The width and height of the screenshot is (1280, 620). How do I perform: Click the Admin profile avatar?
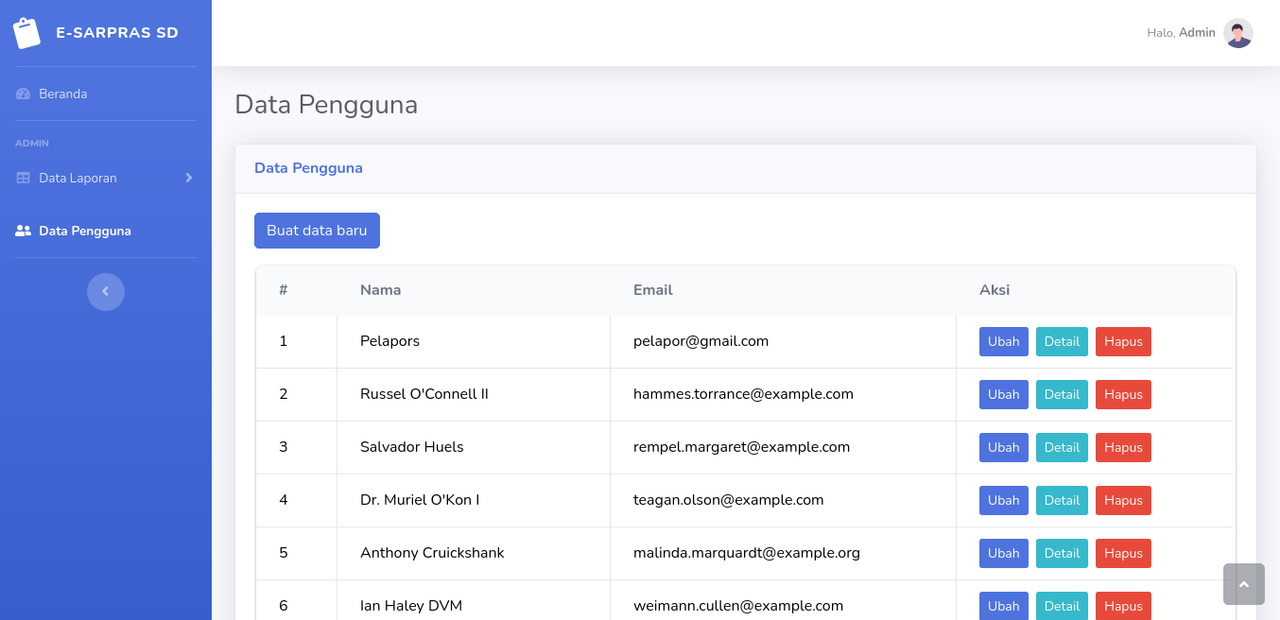[1238, 33]
